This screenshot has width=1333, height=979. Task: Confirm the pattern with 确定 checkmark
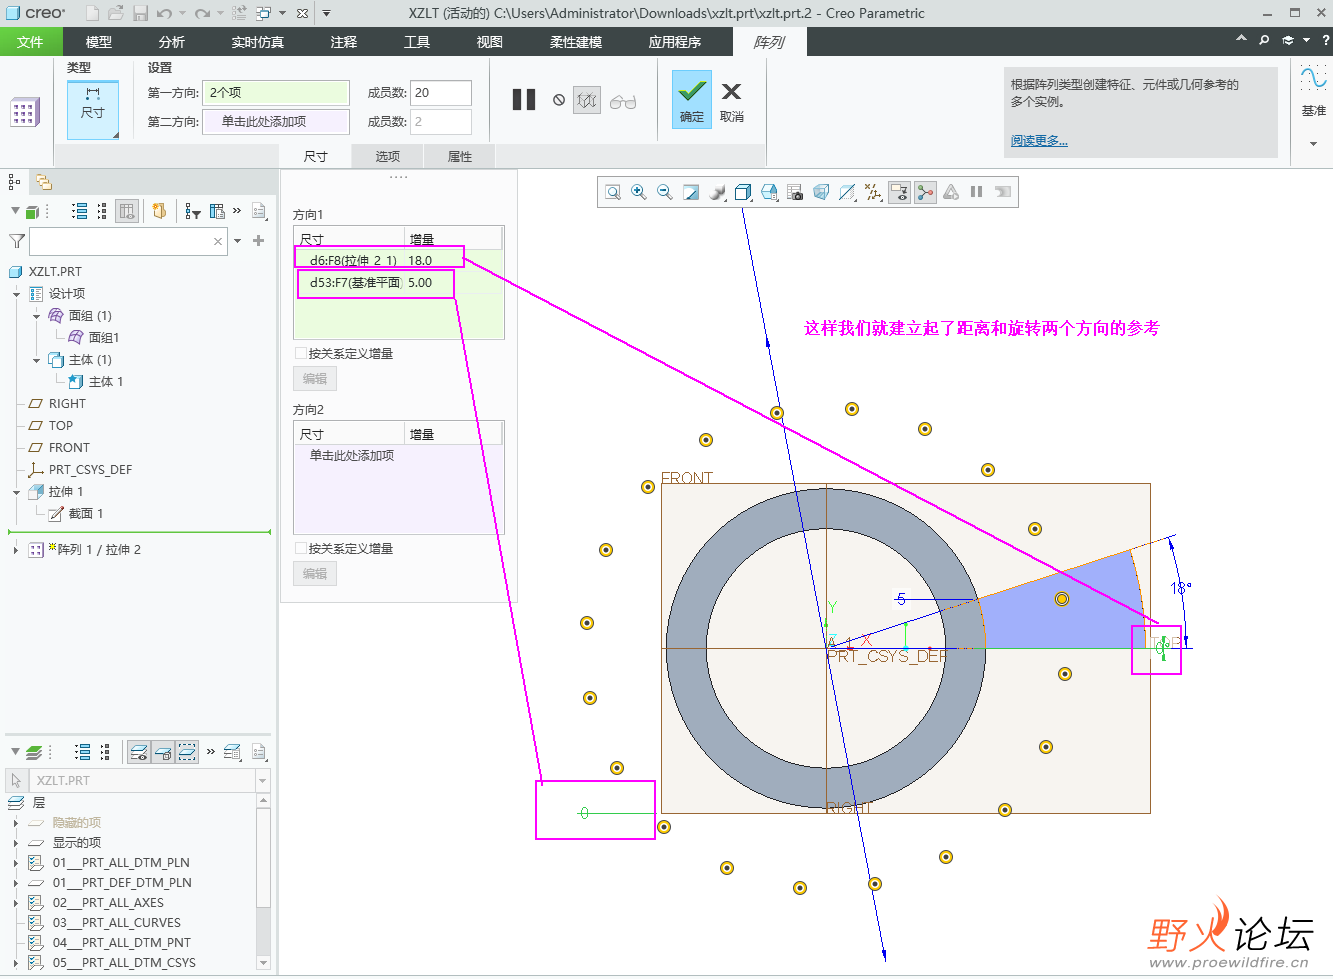tap(692, 99)
